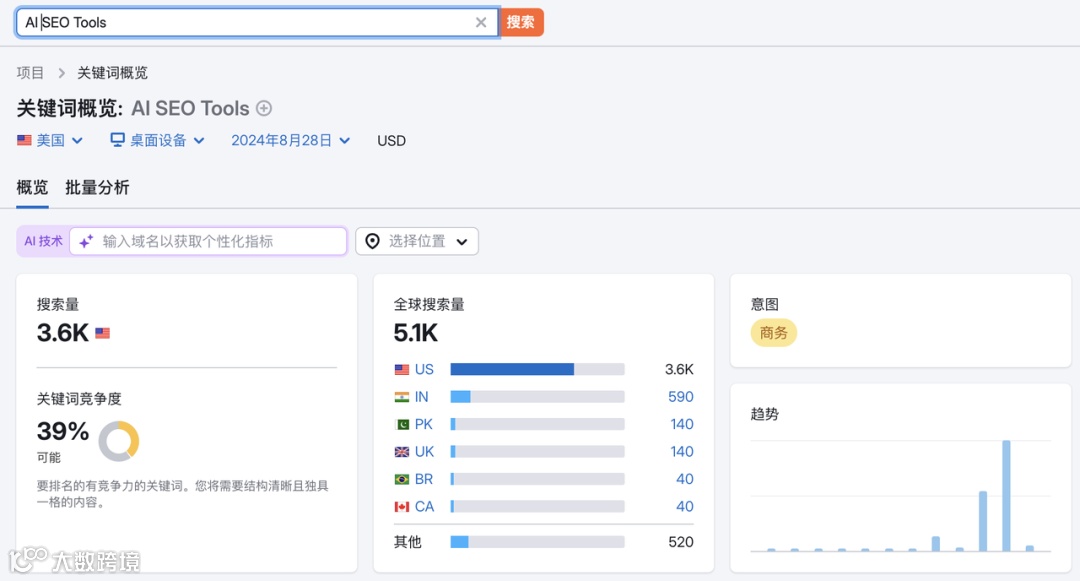Viewport: 1080px width, 581px height.
Task: Click the desktop monitor icon
Action: (118, 140)
